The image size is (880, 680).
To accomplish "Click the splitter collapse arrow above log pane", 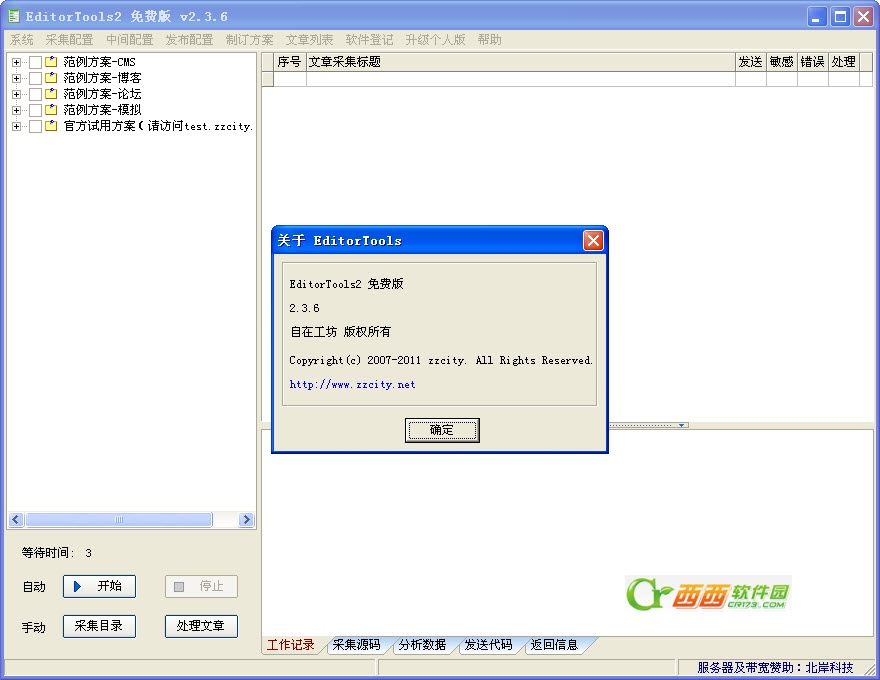I will point(681,425).
